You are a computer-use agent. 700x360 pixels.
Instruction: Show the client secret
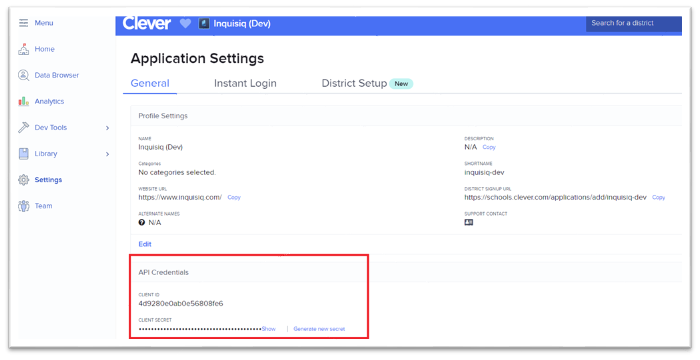point(268,329)
